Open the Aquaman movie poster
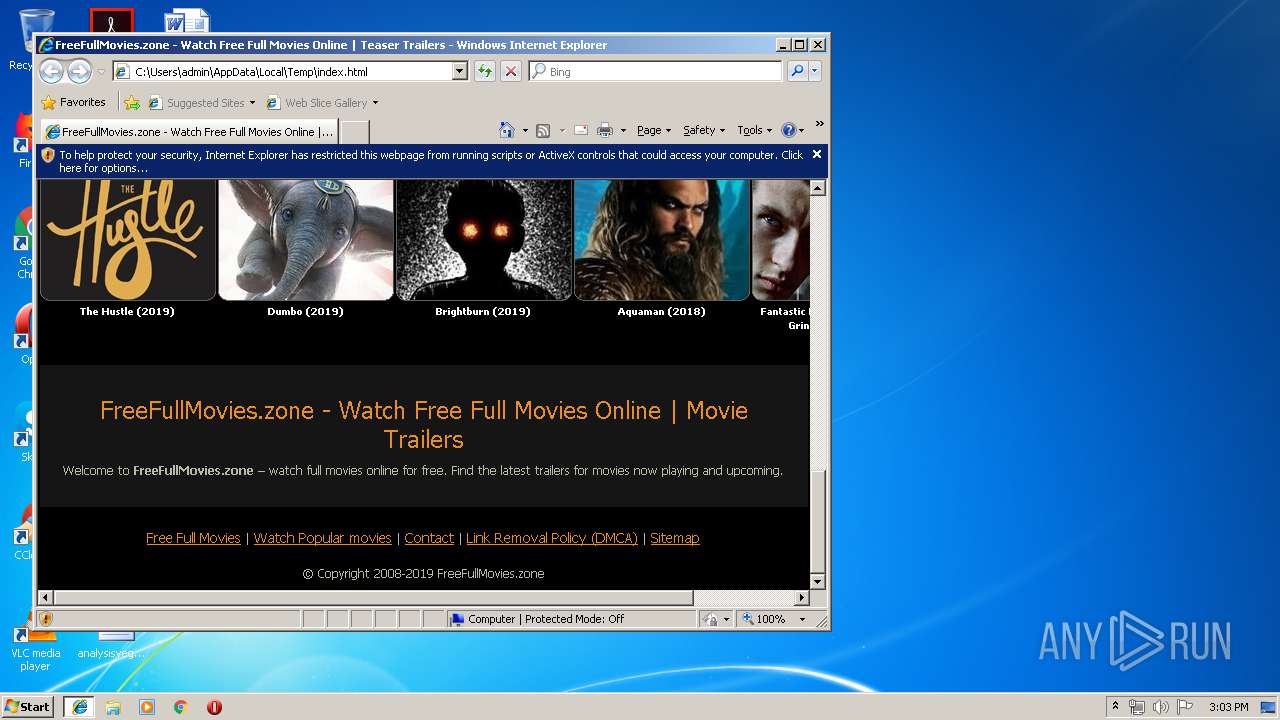Screen dimensions: 1280x720 coord(662,240)
